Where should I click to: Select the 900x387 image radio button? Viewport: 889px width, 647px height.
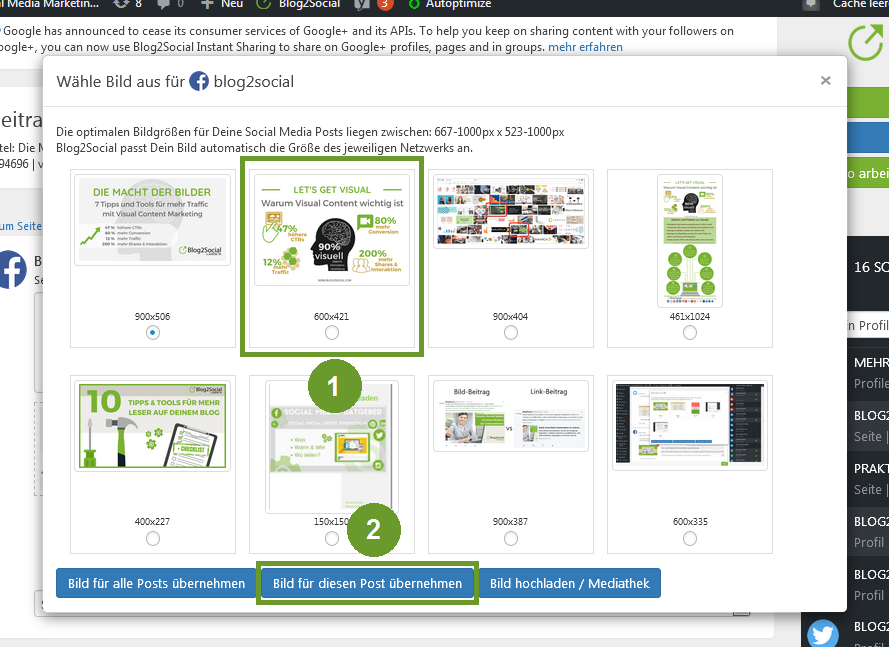tap(511, 538)
